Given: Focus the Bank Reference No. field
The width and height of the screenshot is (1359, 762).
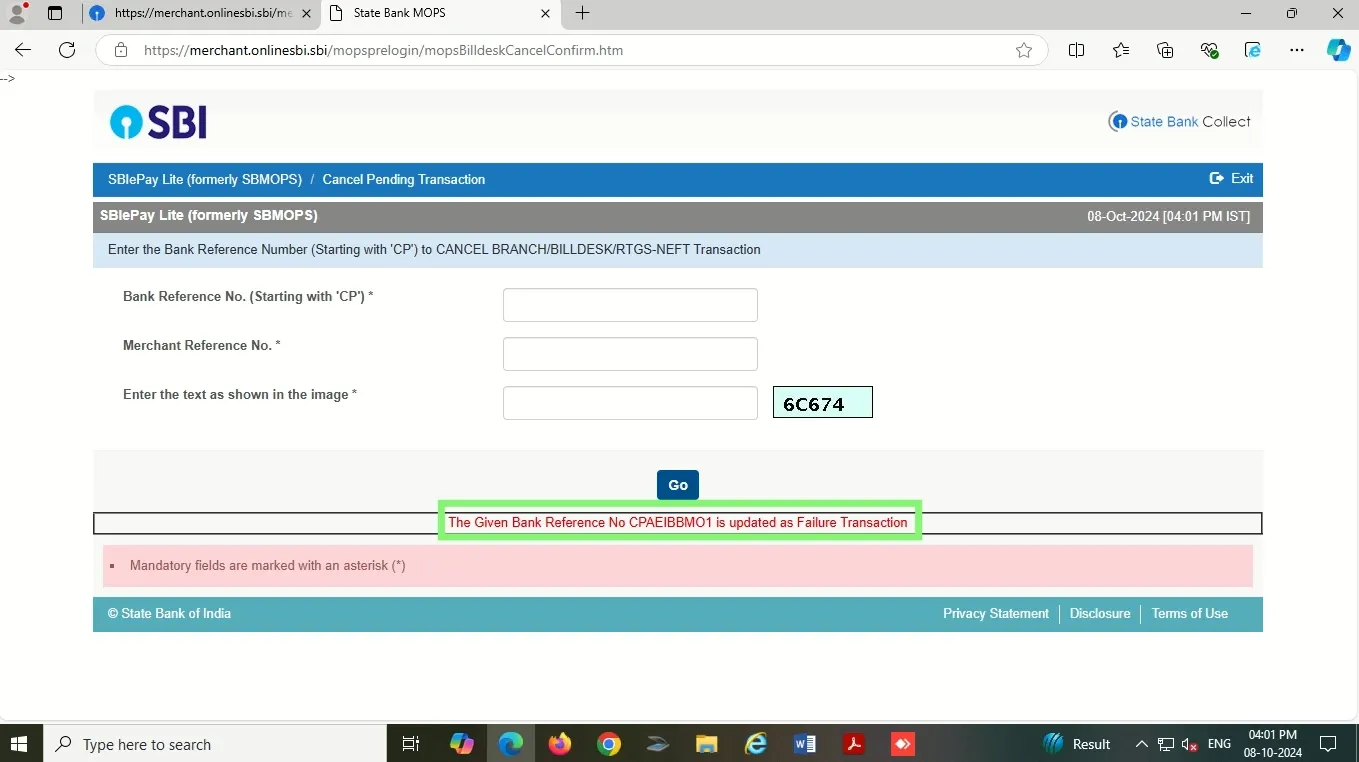Looking at the screenshot, I should click(630, 305).
